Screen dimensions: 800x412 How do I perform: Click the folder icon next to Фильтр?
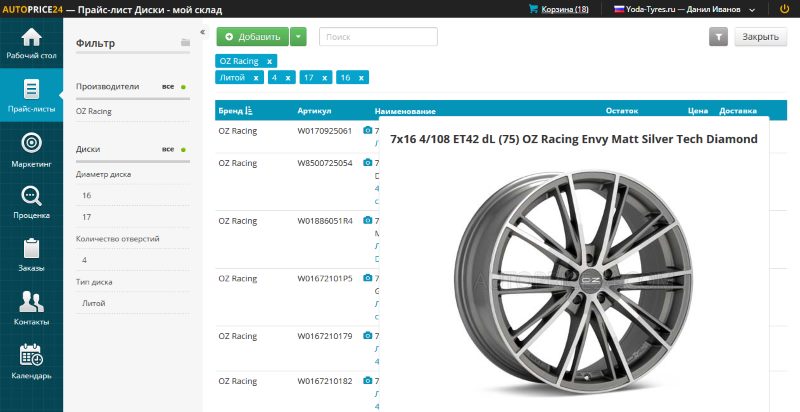coord(185,42)
